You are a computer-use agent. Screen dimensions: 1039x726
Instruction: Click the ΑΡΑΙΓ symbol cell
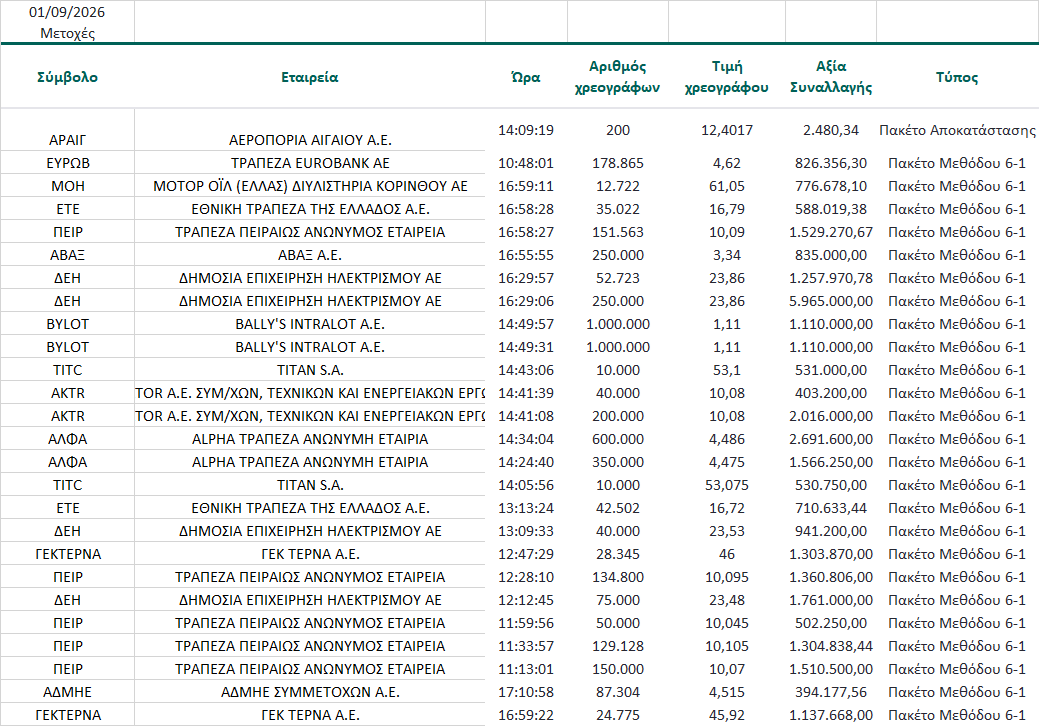67,140
